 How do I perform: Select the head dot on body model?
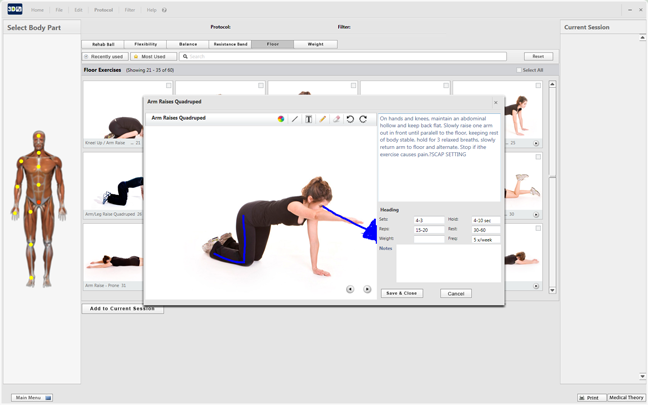(x=39, y=136)
